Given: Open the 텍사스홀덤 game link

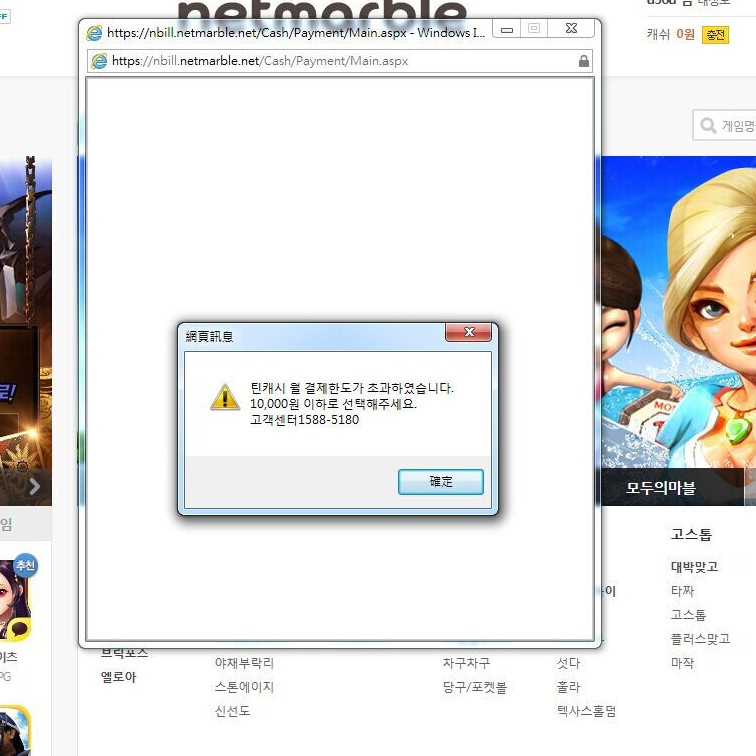Looking at the screenshot, I should (x=586, y=711).
